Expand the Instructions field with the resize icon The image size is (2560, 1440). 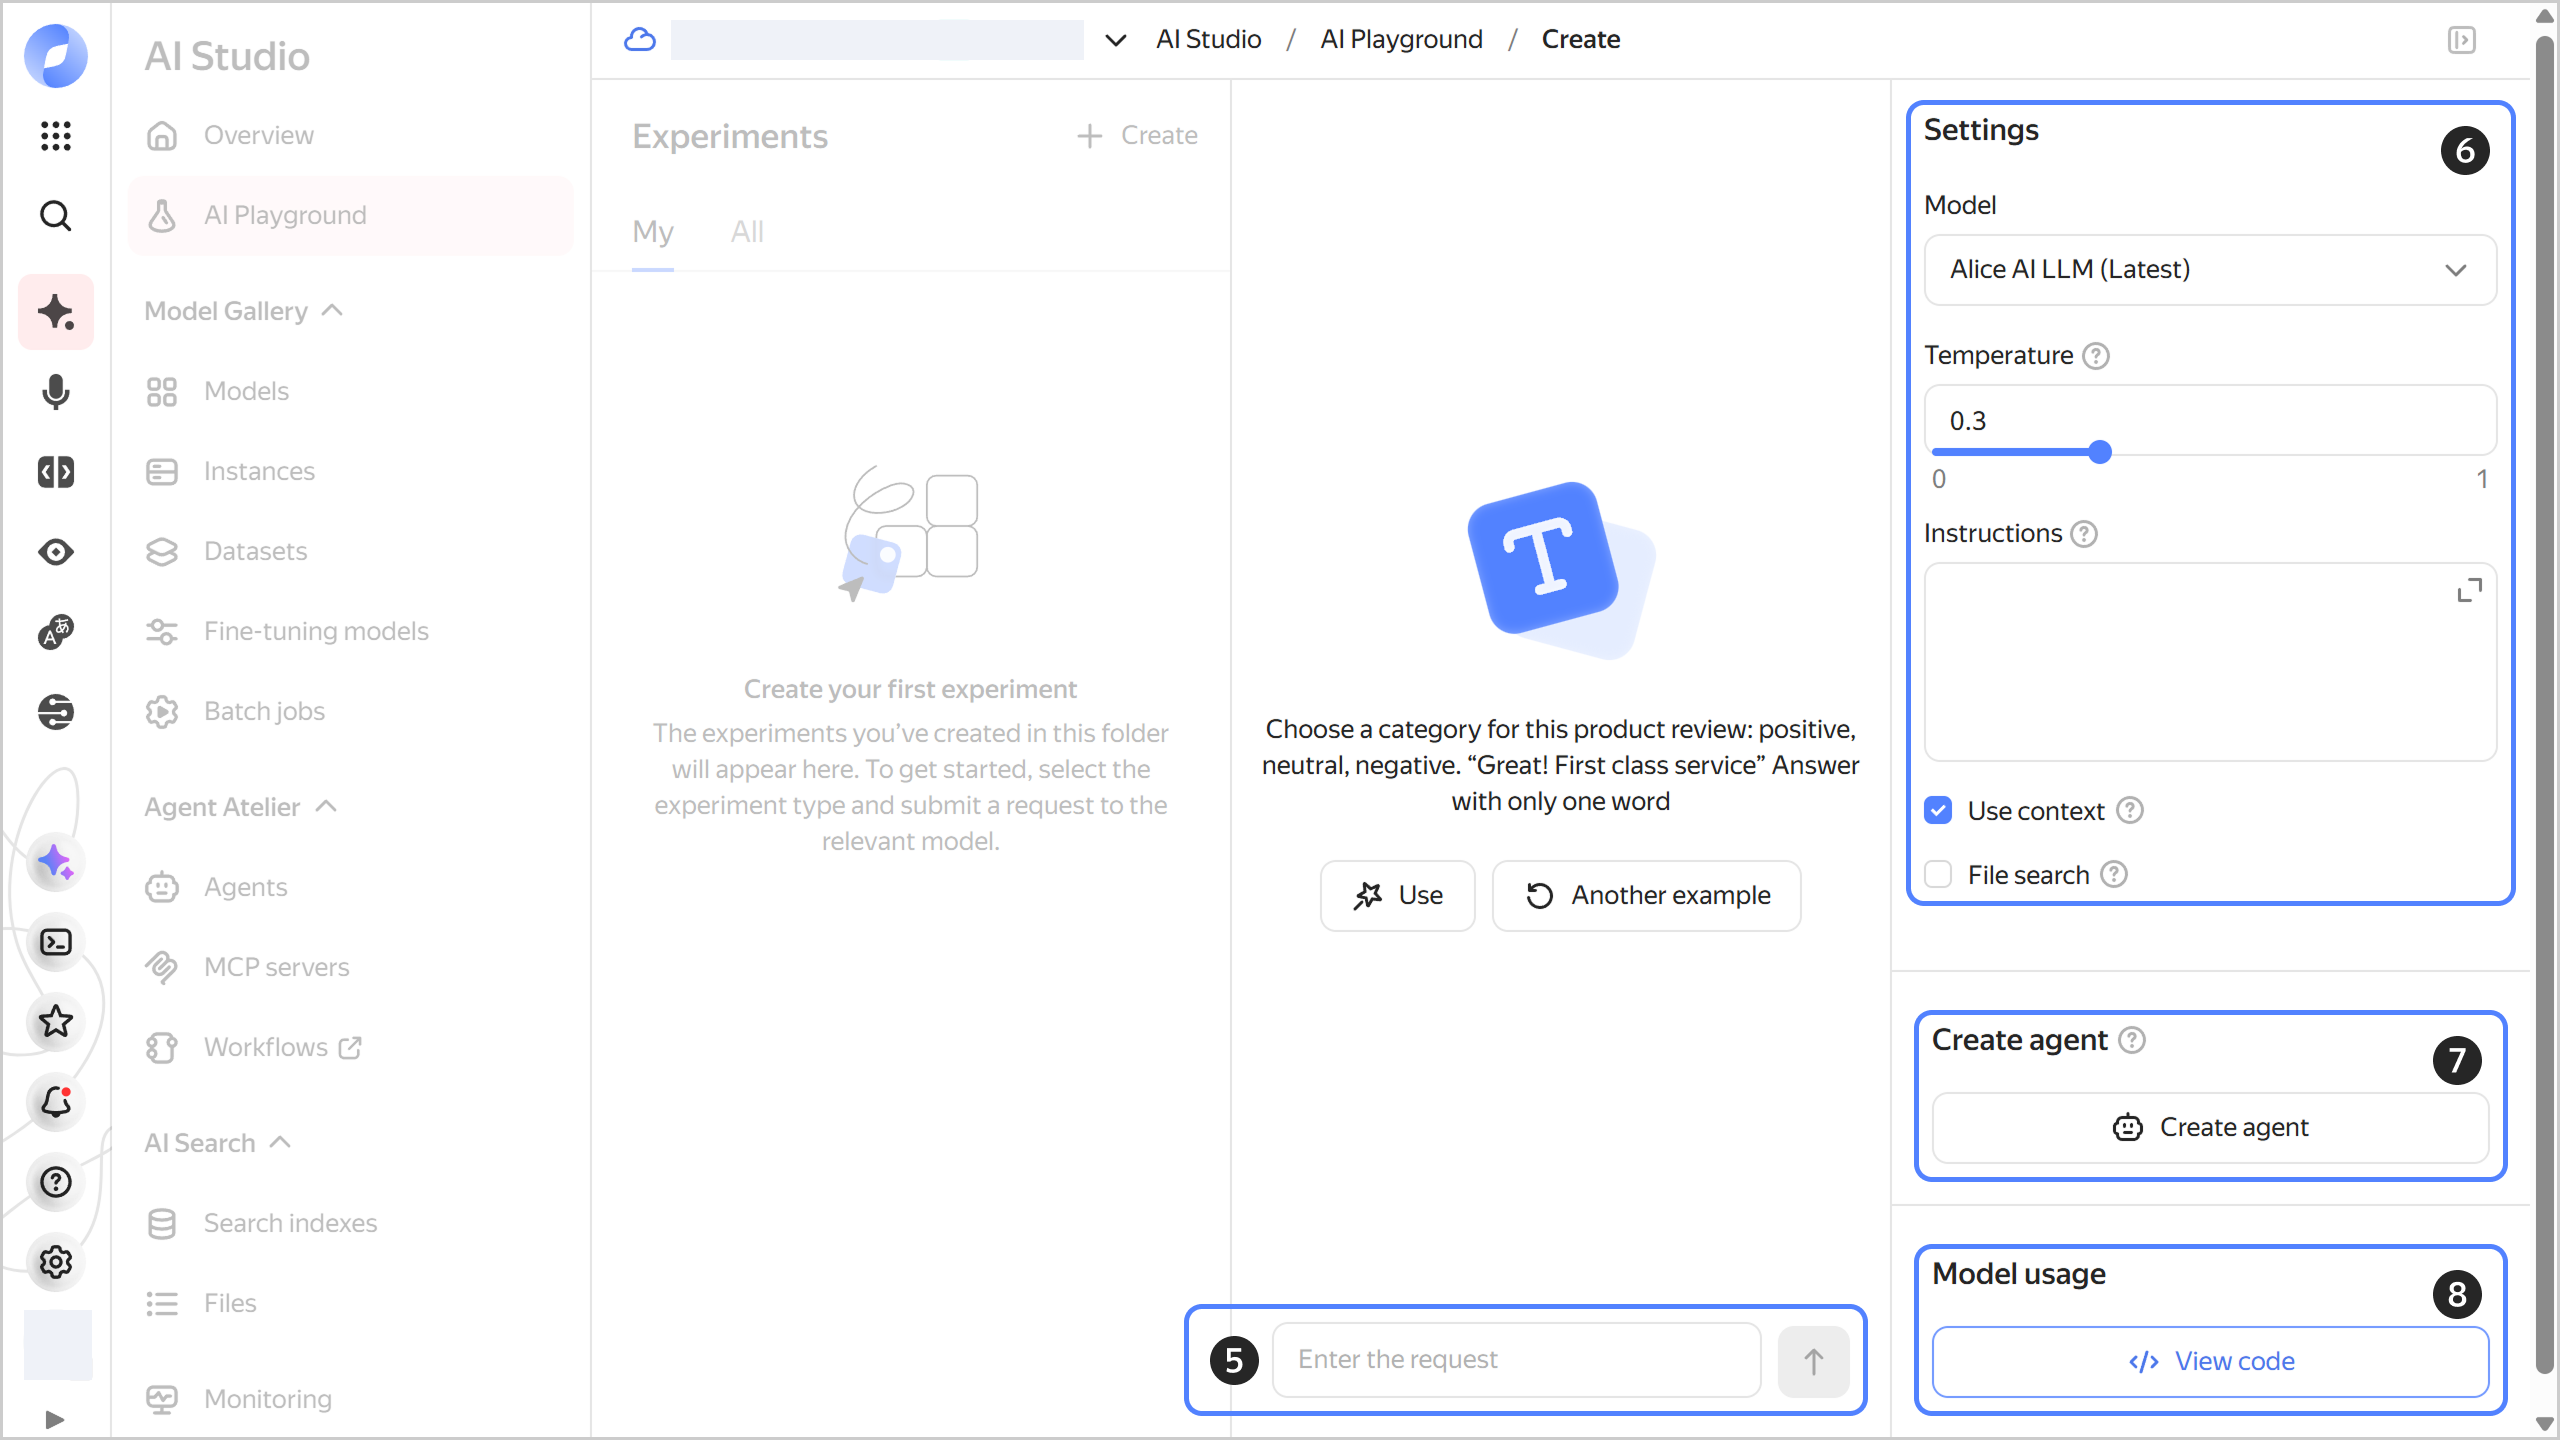(2469, 591)
